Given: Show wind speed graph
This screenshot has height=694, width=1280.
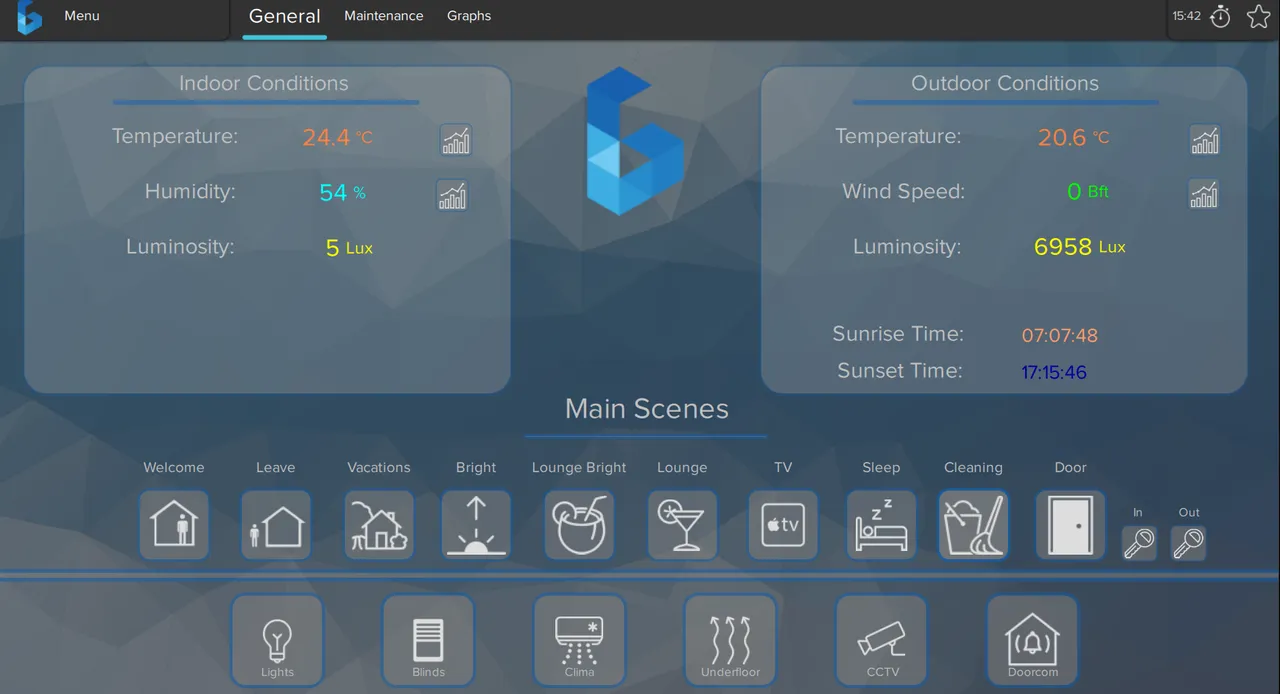Looking at the screenshot, I should click(x=1204, y=194).
